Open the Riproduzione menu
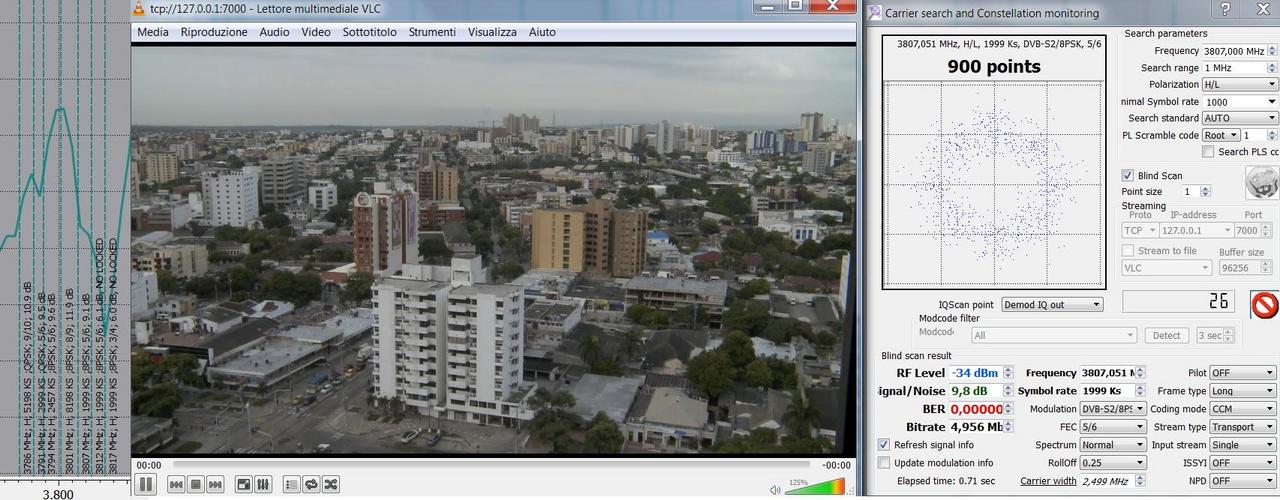Viewport: 1280px width, 500px height. (214, 32)
